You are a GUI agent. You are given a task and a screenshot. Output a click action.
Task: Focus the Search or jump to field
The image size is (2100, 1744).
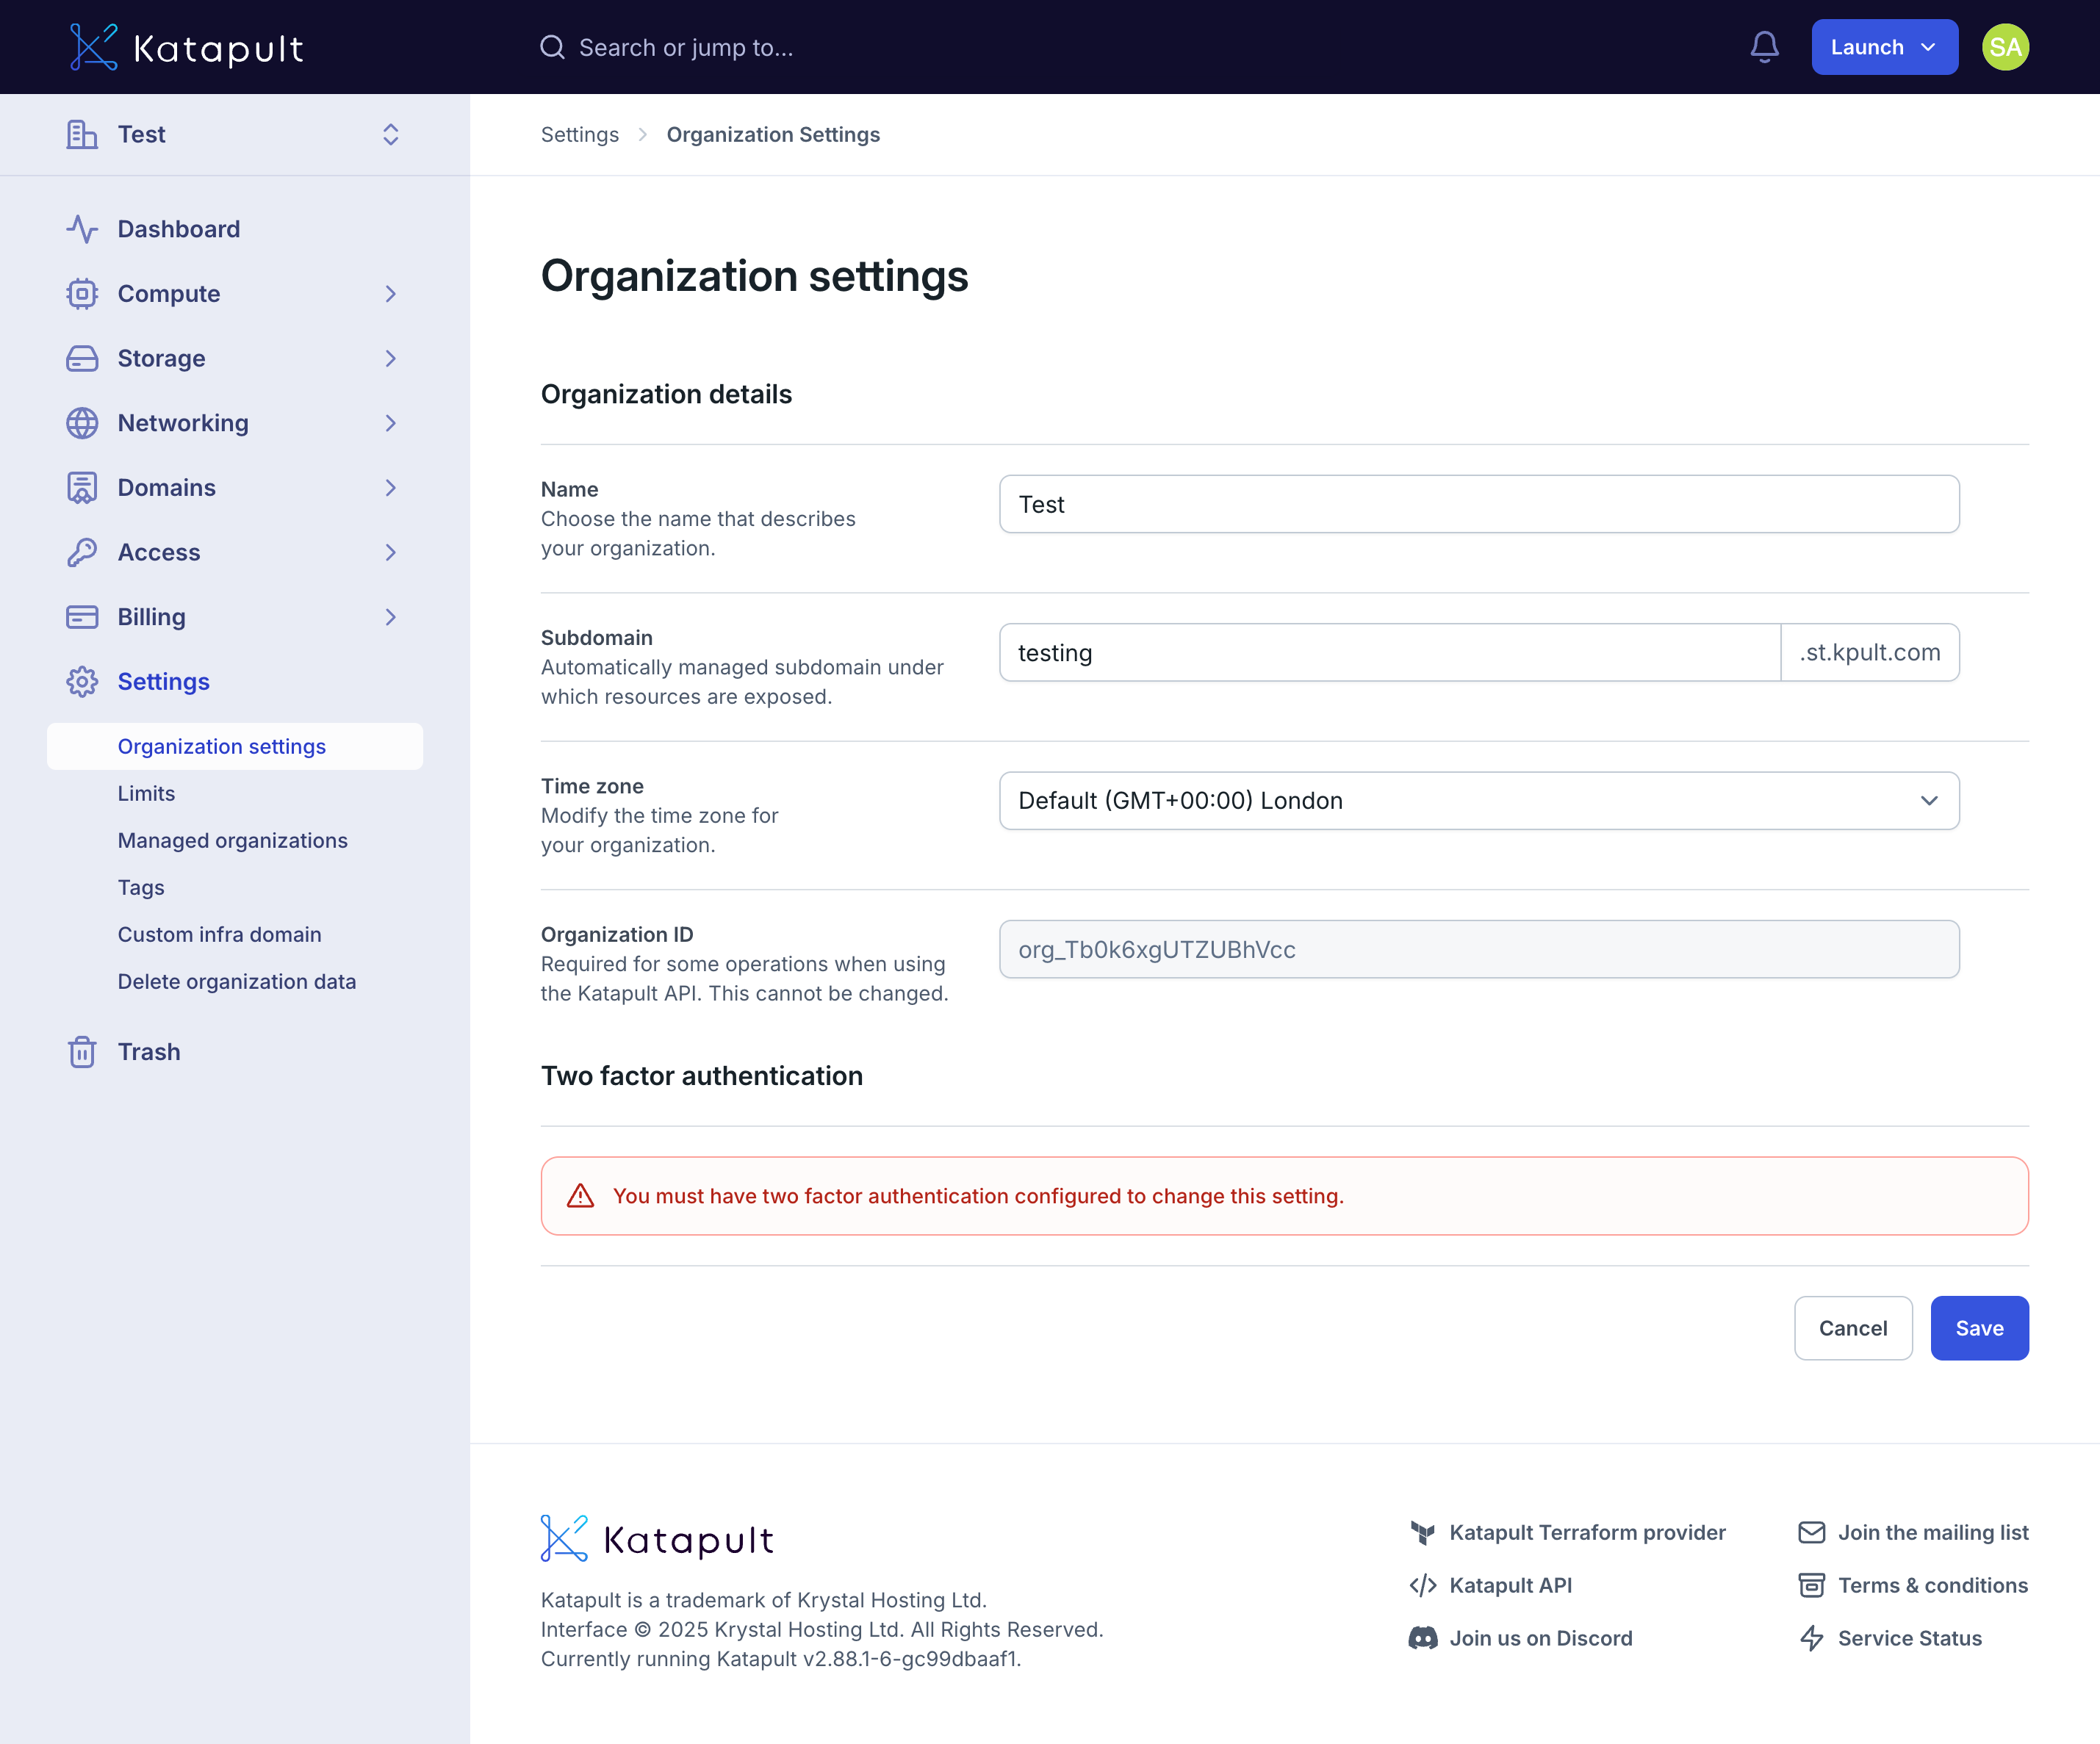tap(686, 47)
